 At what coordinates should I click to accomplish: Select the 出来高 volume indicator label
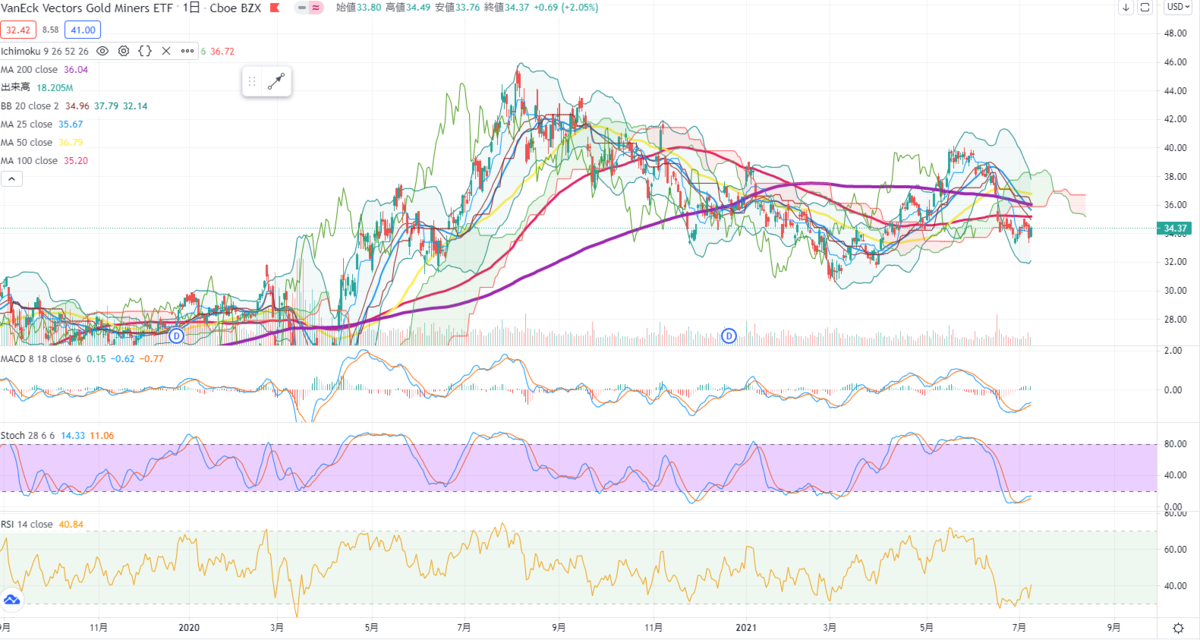[15, 88]
